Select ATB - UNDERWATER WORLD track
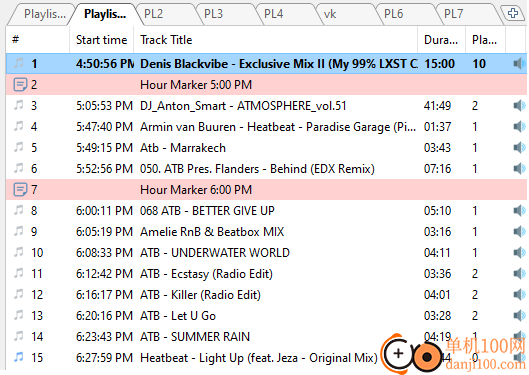The height and width of the screenshot is (375, 529). [266, 253]
